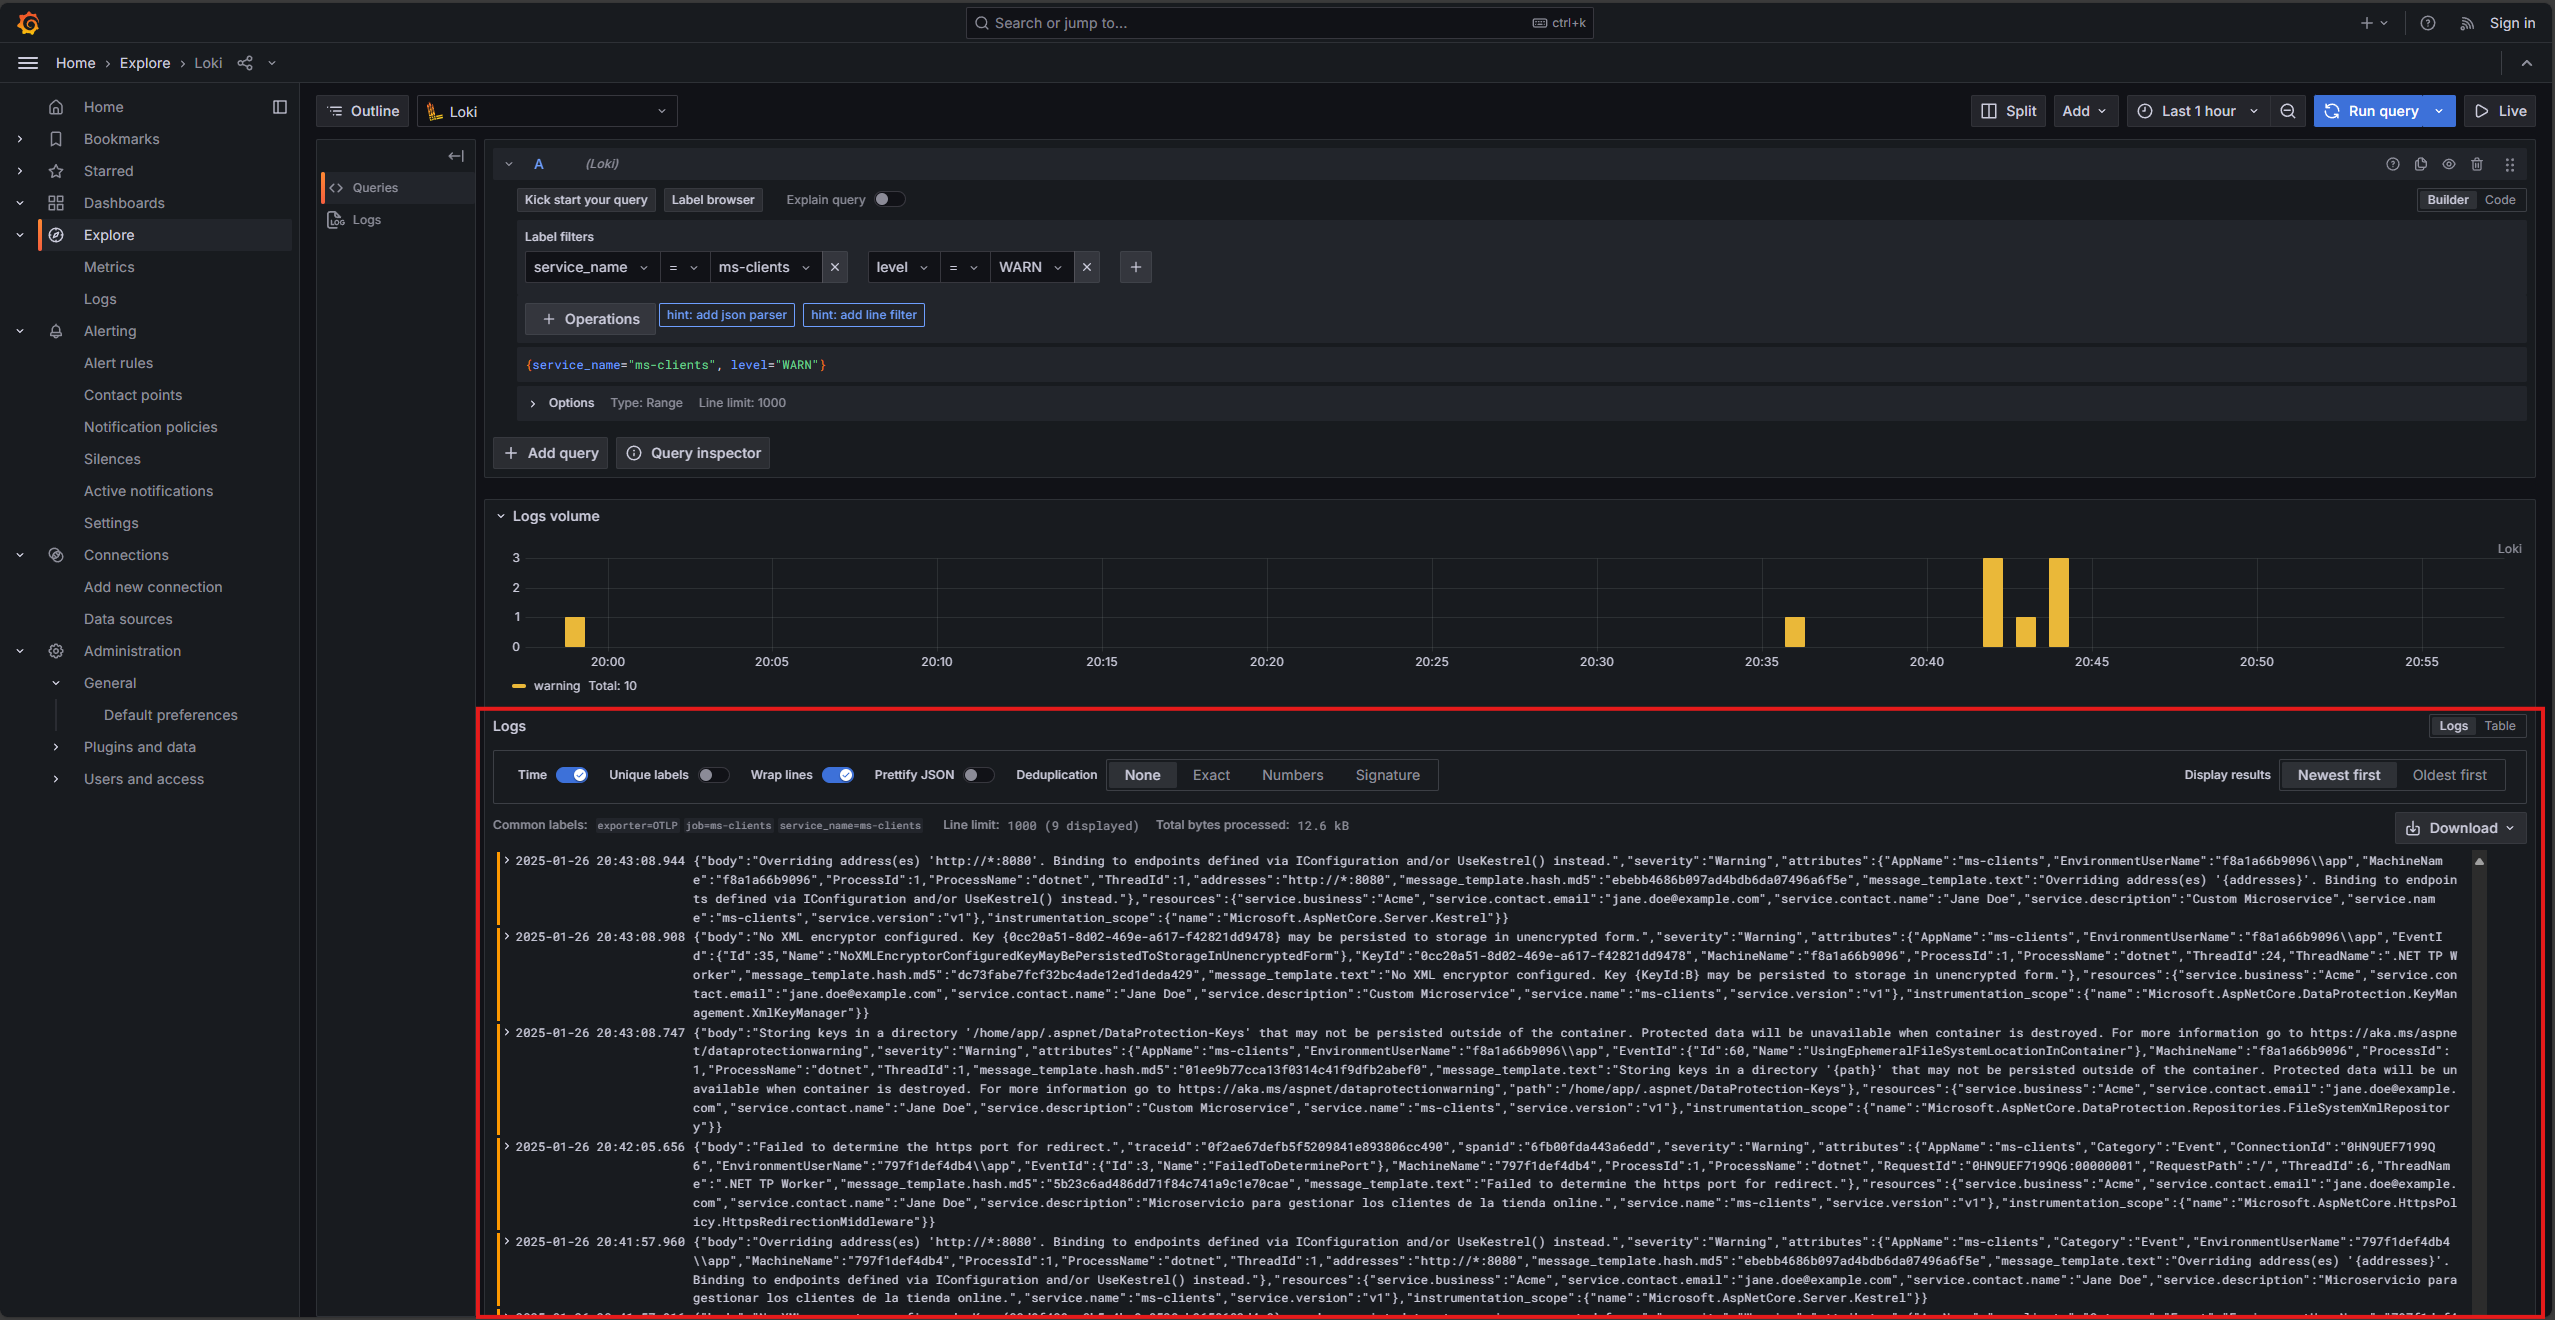Viewport: 2555px width, 1320px height.
Task: Open Alert rules in the sidebar
Action: pos(118,363)
